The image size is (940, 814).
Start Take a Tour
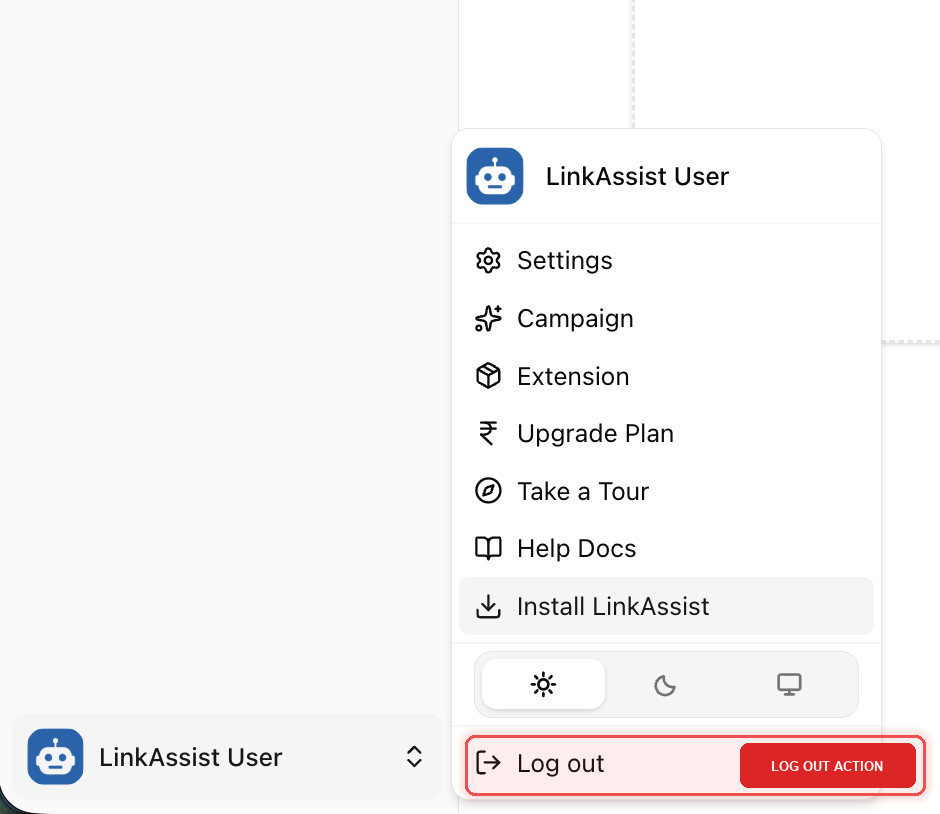(x=666, y=492)
